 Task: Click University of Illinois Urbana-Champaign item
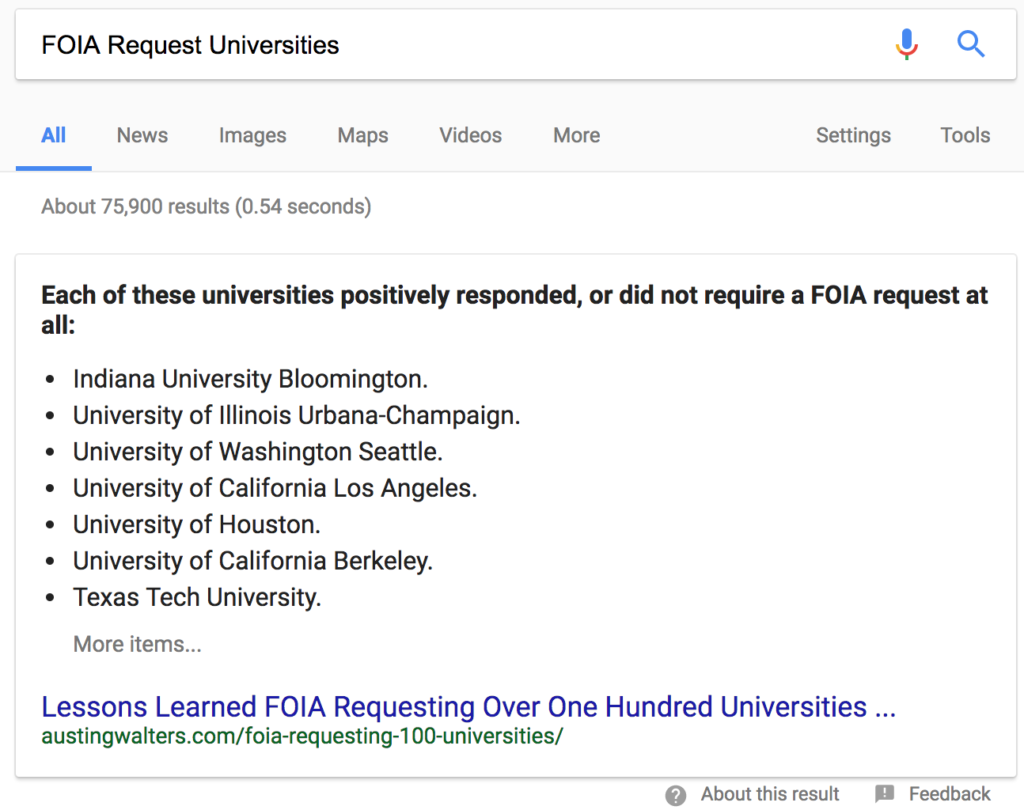[x=296, y=415]
